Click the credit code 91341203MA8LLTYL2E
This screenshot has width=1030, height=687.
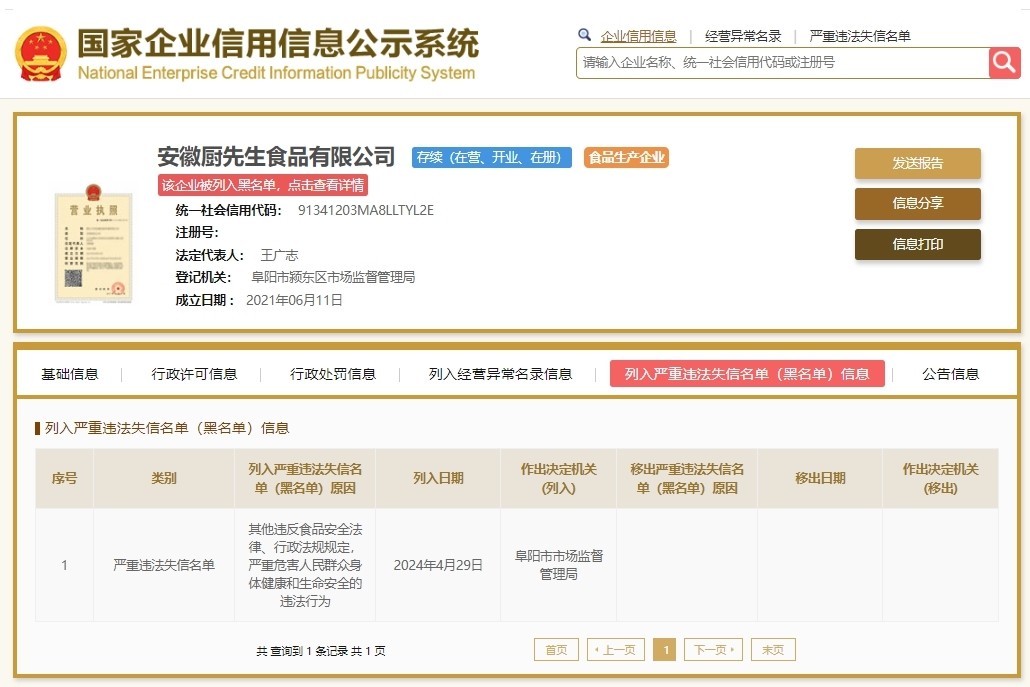366,210
